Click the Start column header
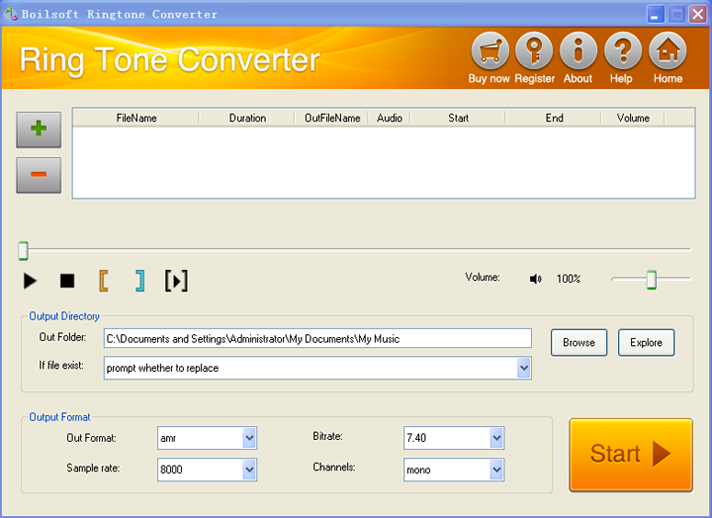Viewport: 712px width, 518px height. tap(458, 118)
